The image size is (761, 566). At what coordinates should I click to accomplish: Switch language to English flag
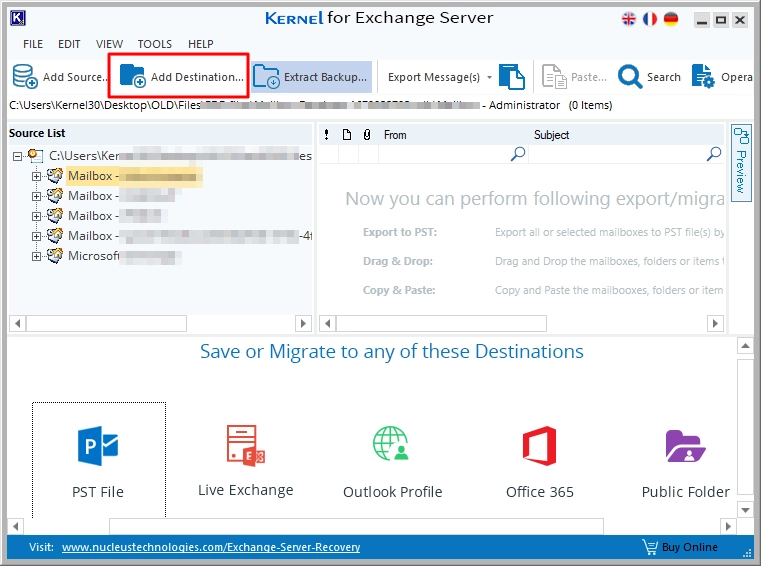tap(629, 19)
